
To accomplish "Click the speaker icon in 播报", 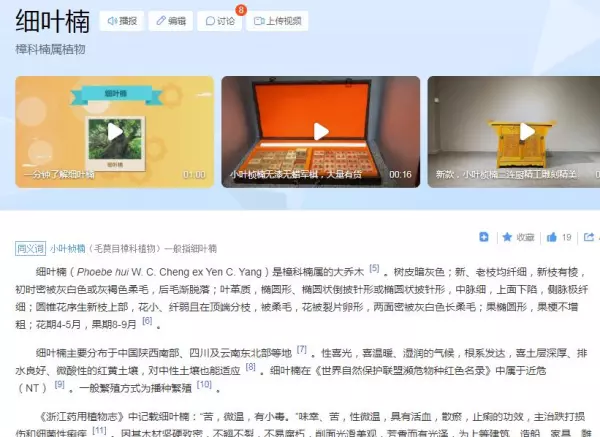I will pos(112,21).
